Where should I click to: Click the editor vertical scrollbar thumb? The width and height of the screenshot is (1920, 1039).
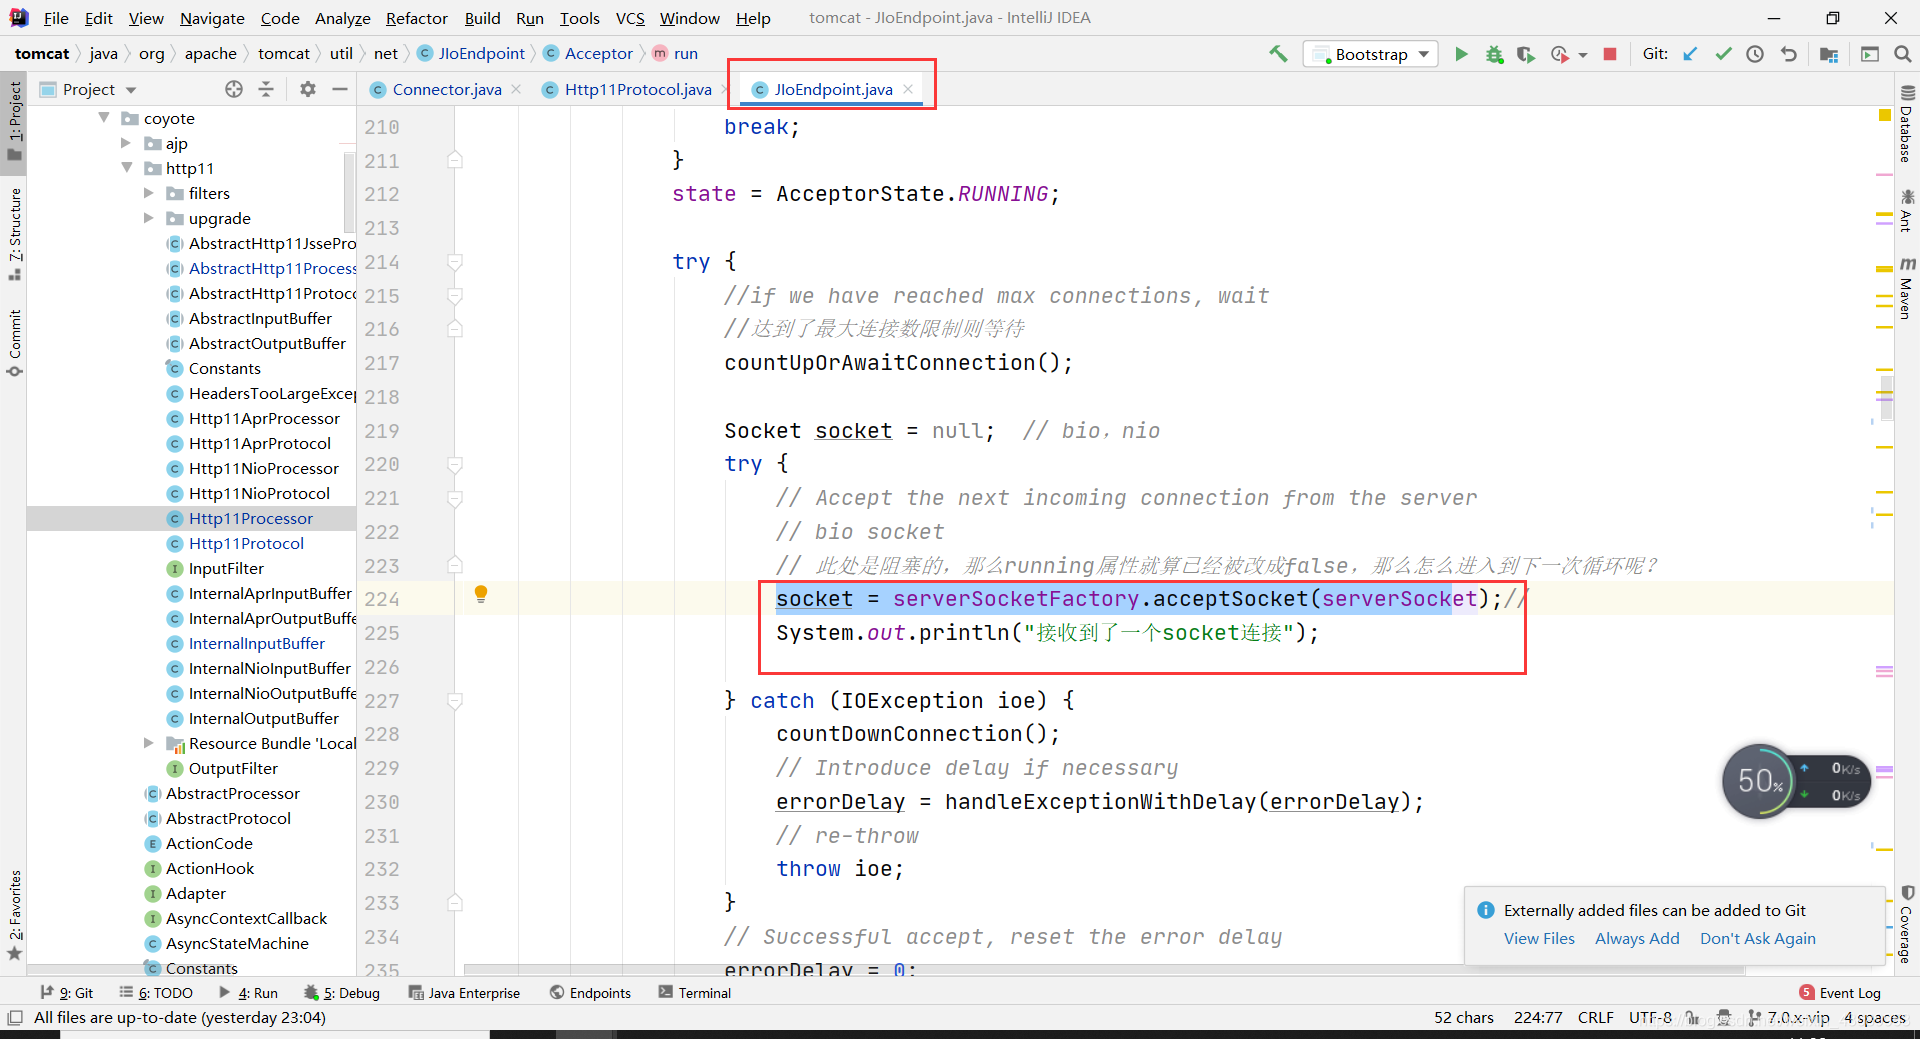click(x=1885, y=396)
